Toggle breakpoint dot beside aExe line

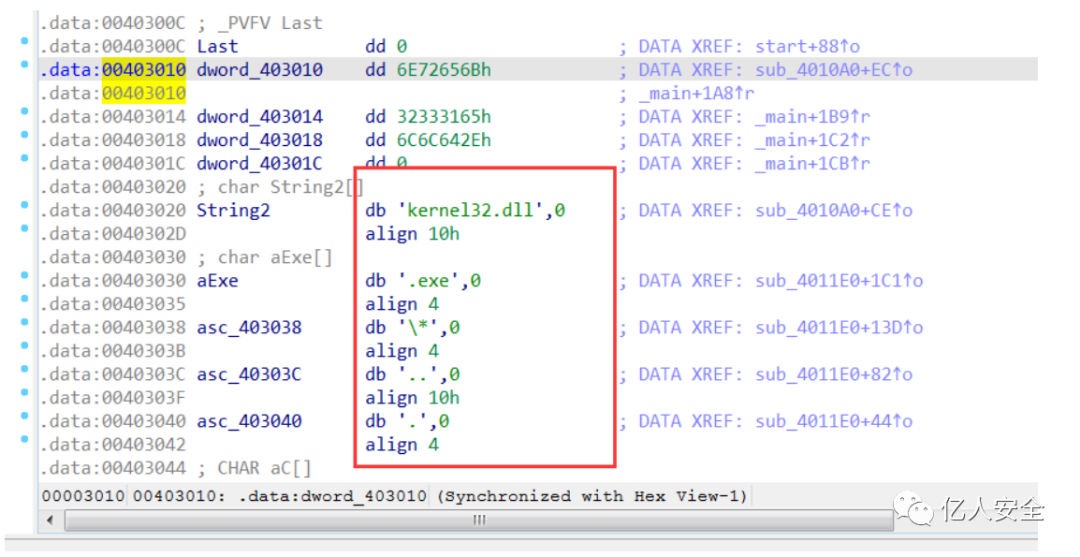tap(25, 275)
